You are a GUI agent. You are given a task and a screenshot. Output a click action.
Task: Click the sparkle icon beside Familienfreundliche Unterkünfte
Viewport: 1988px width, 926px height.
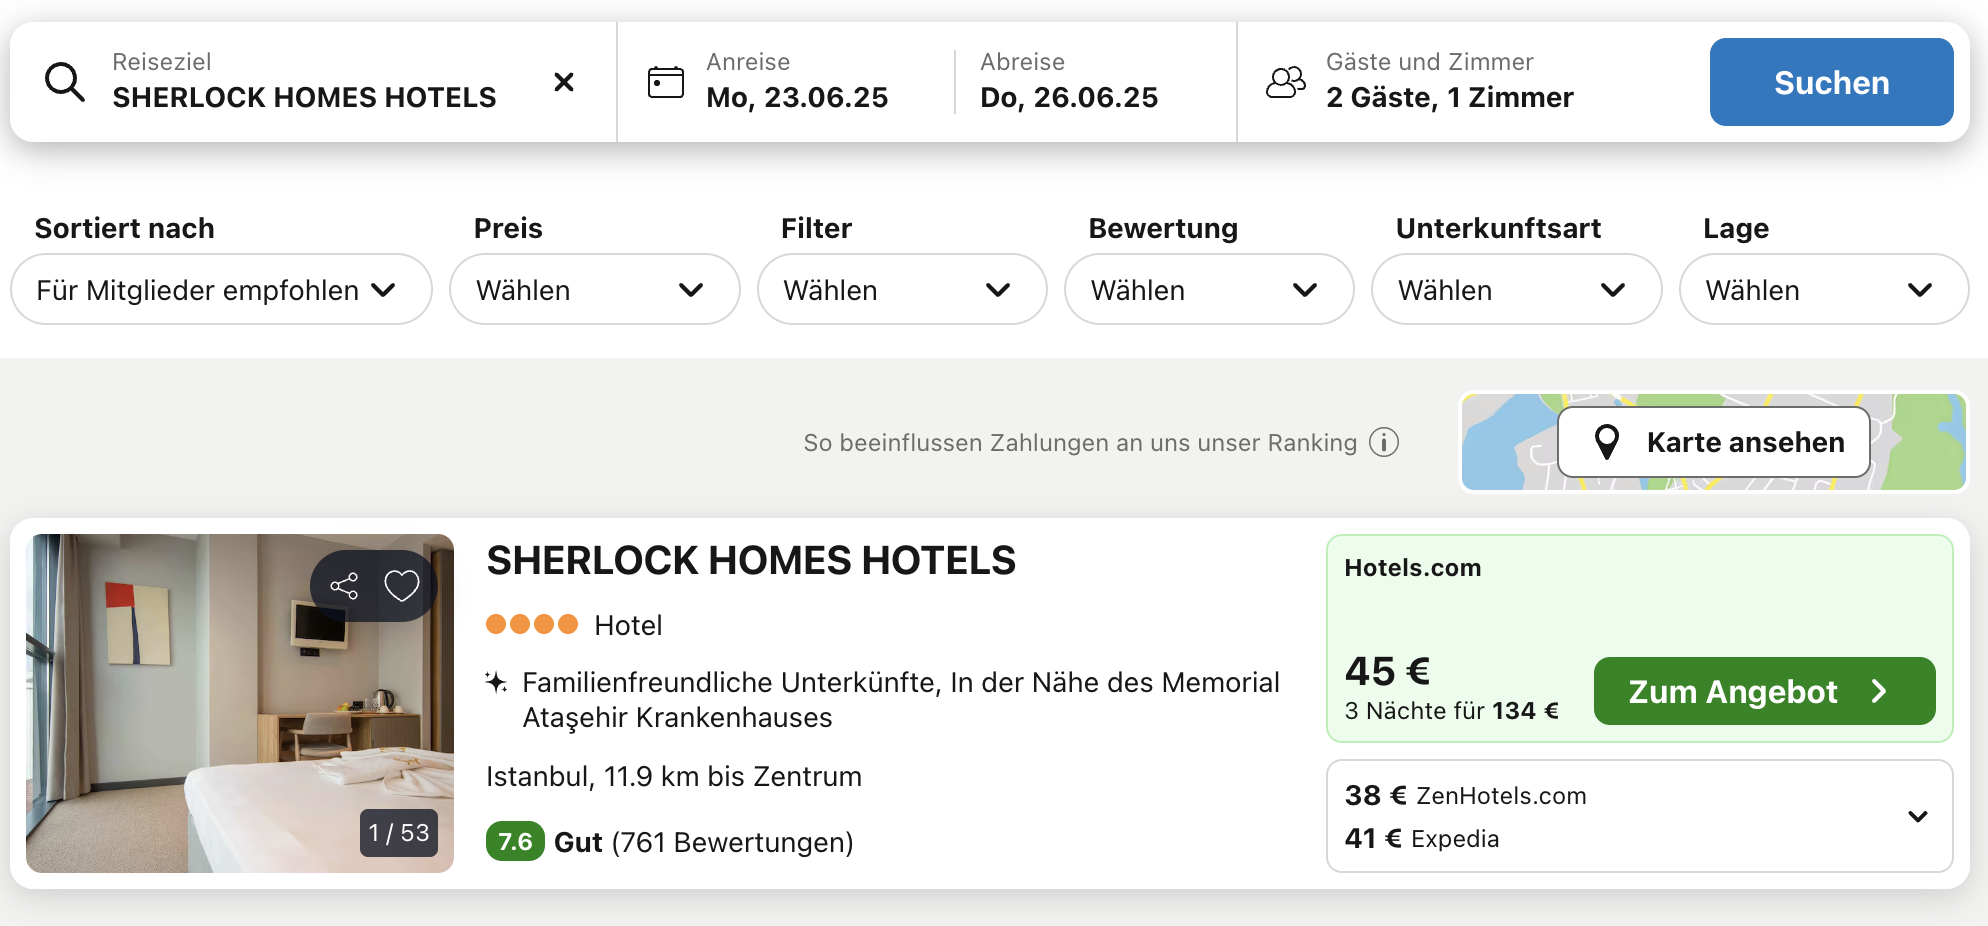coord(496,683)
